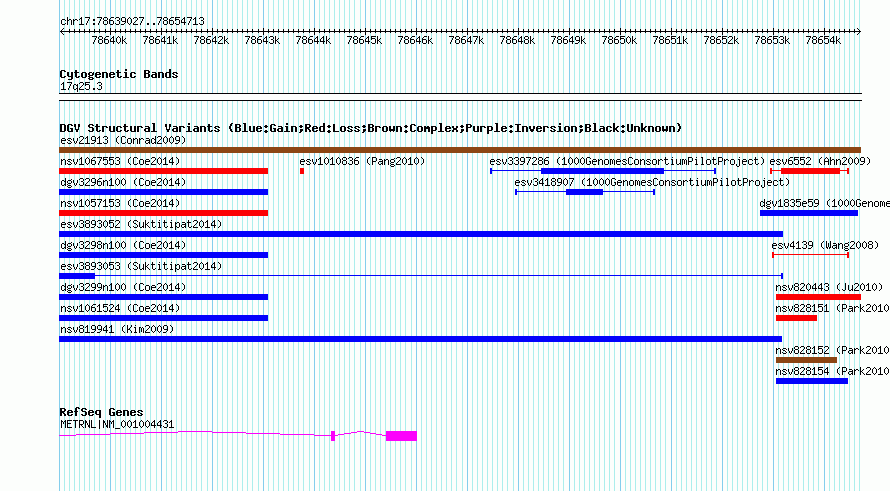Select the nsv1057153 (Coe2014) variant label
The height and width of the screenshot is (491, 890).
(120, 204)
